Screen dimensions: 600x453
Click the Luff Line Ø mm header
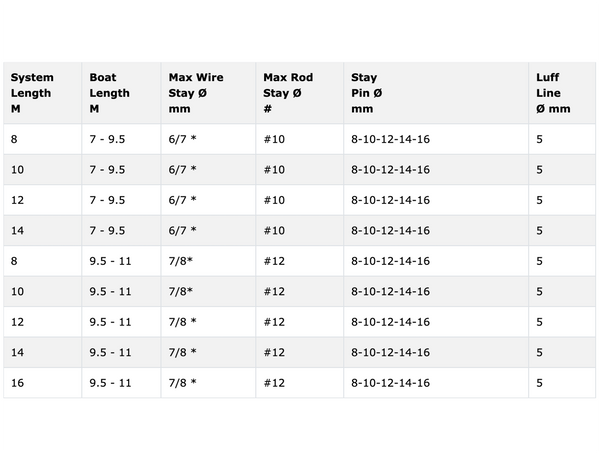[x=553, y=93]
